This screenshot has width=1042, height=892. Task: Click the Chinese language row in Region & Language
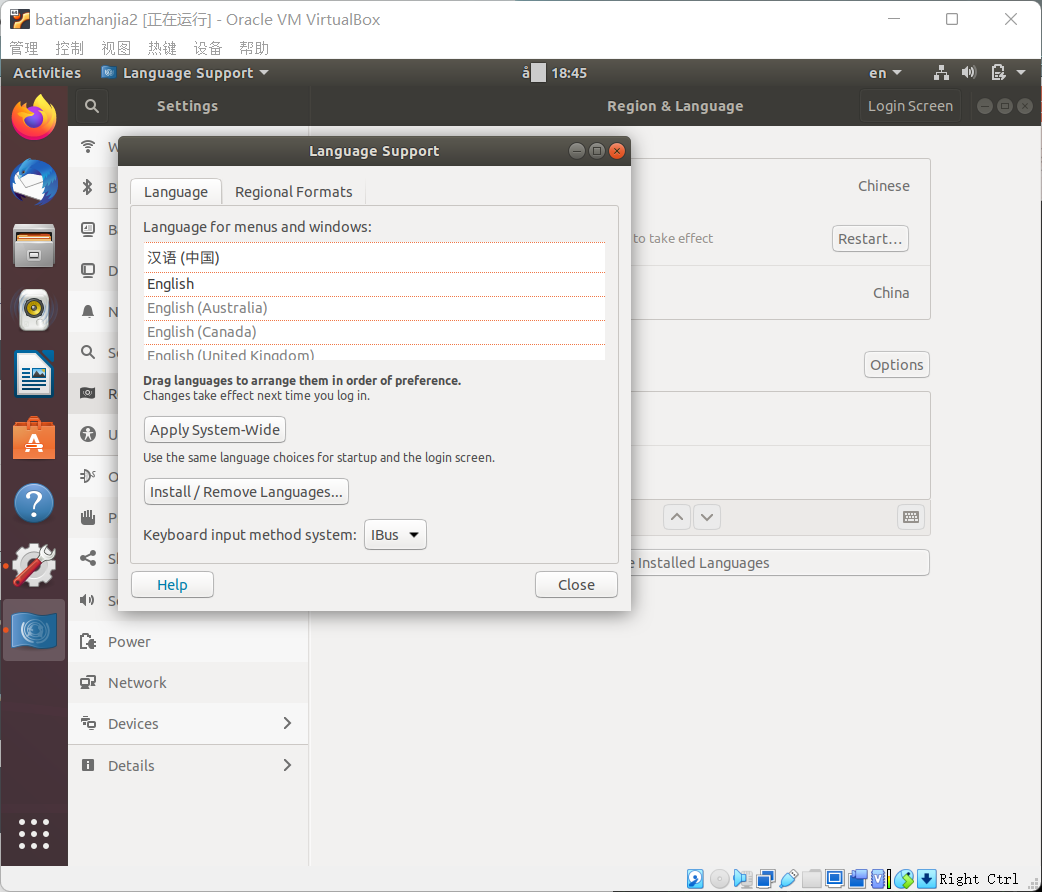pos(780,186)
